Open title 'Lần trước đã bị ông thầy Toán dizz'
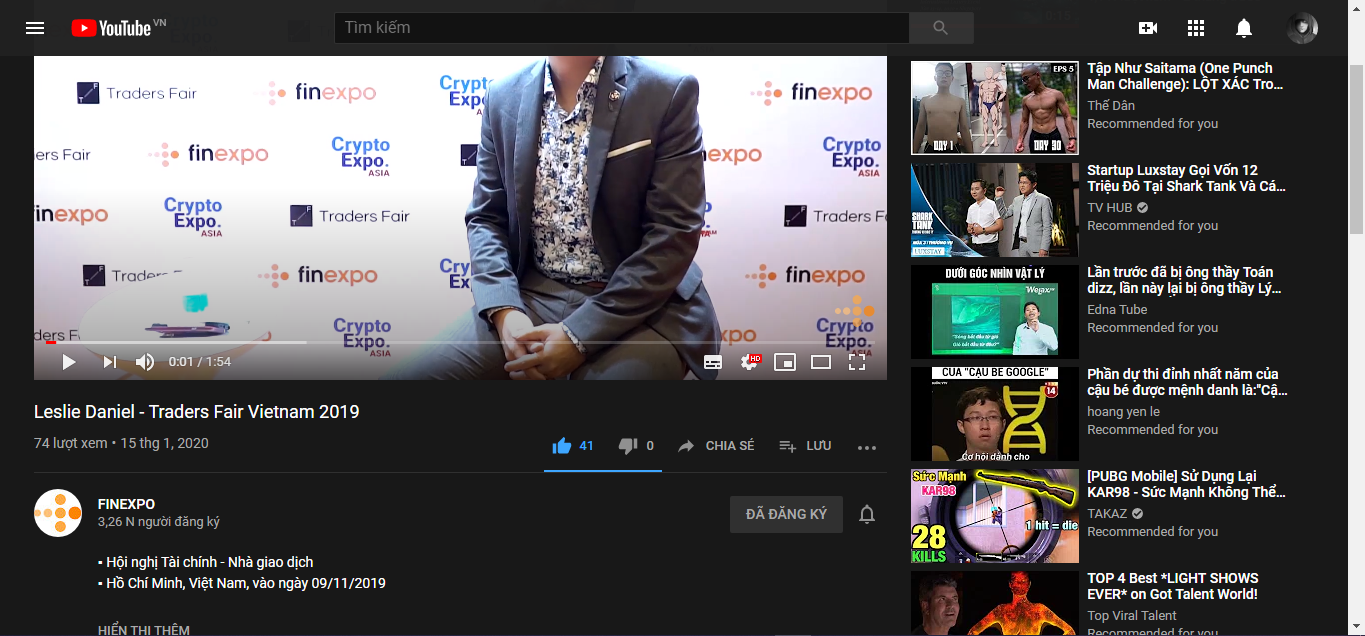Screen dimensions: 1365x636 coord(1185,280)
